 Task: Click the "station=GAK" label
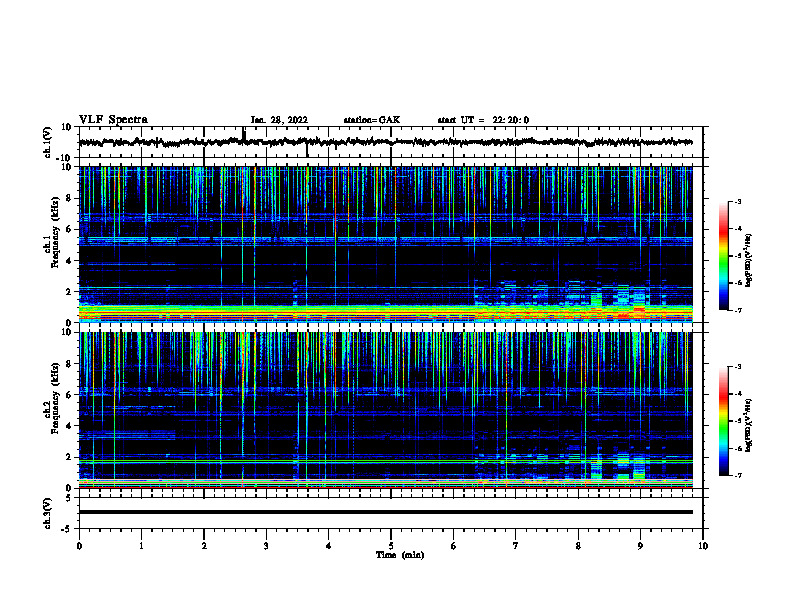pos(372,120)
